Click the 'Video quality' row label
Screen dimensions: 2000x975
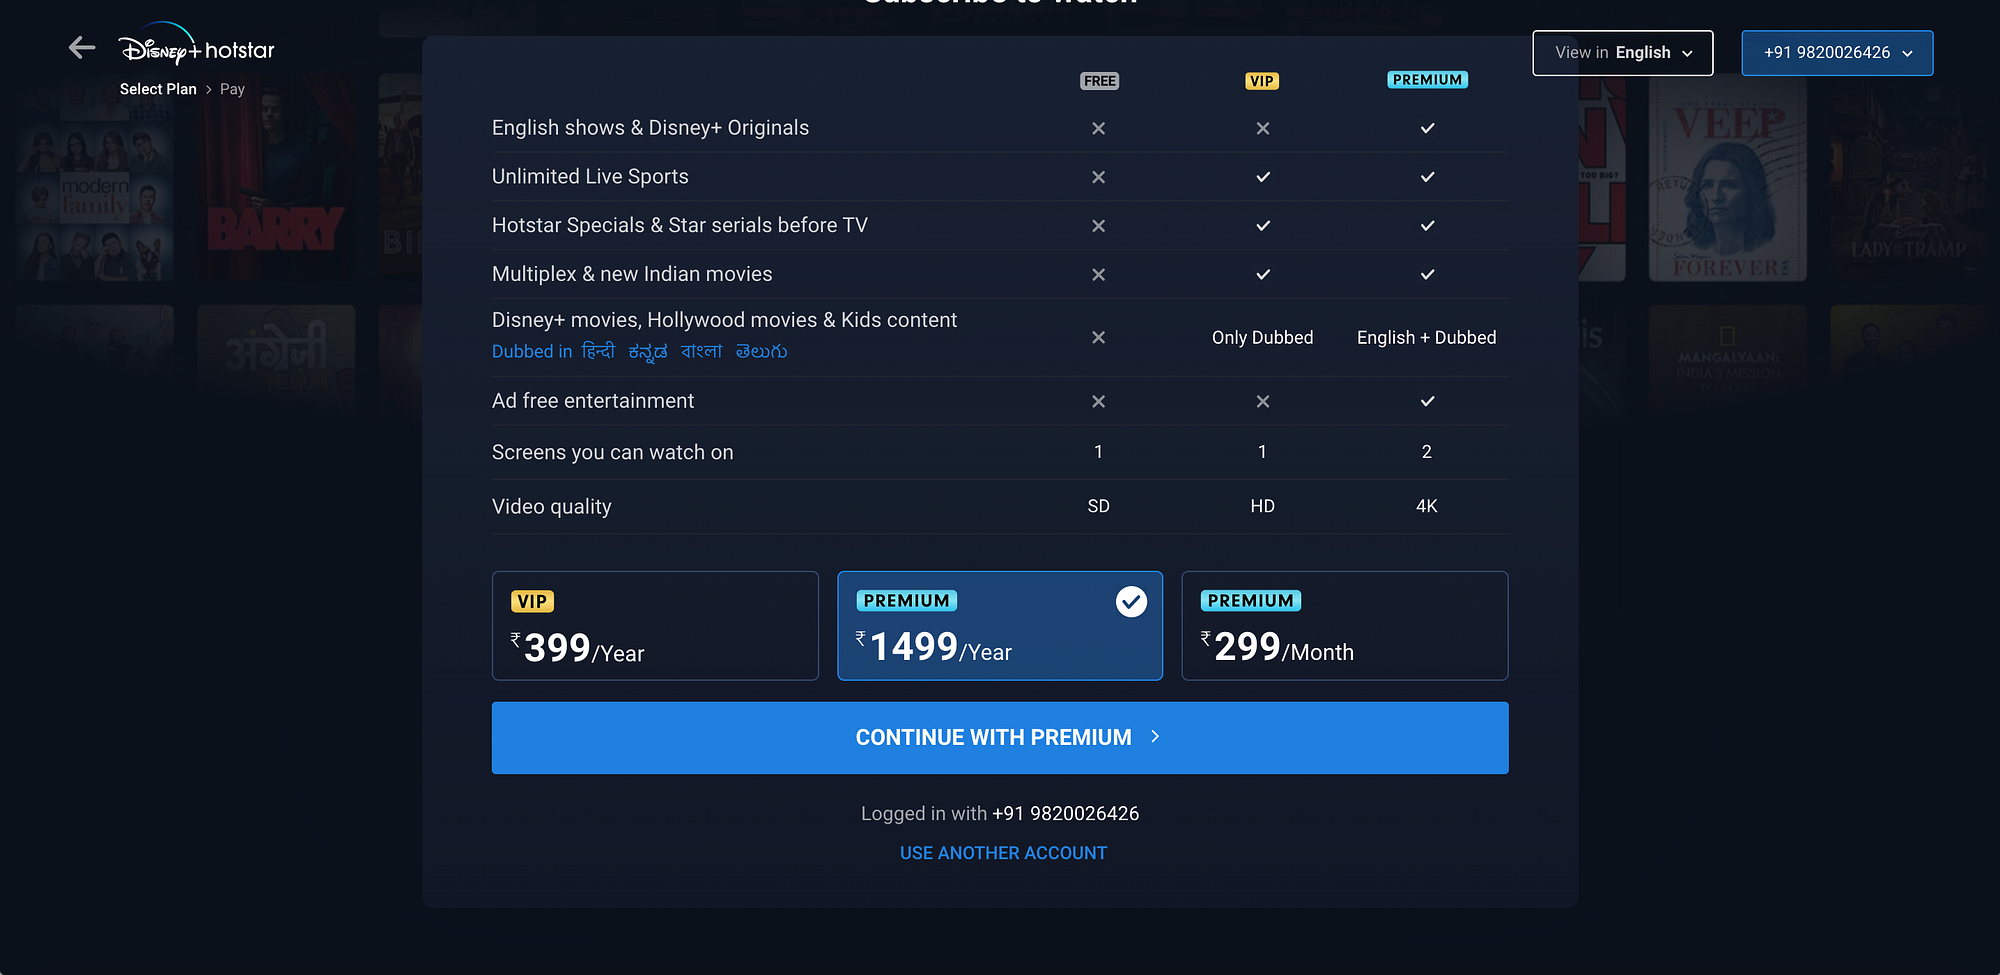551,507
